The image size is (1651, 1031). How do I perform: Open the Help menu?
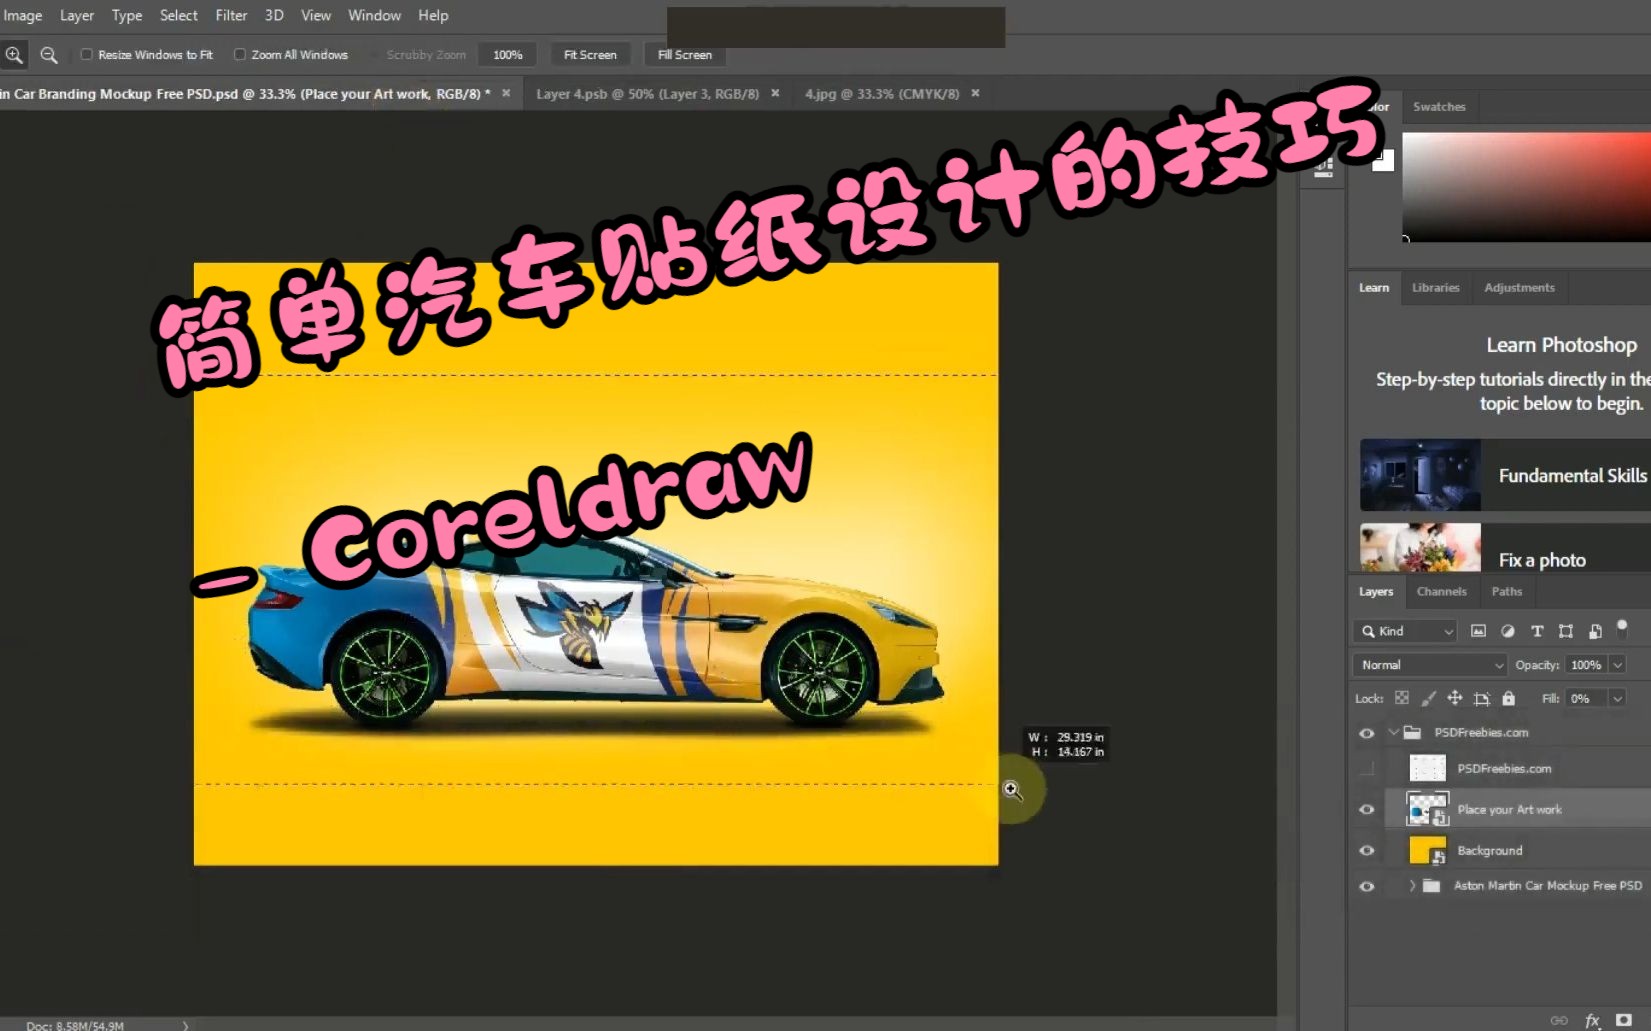pos(433,15)
